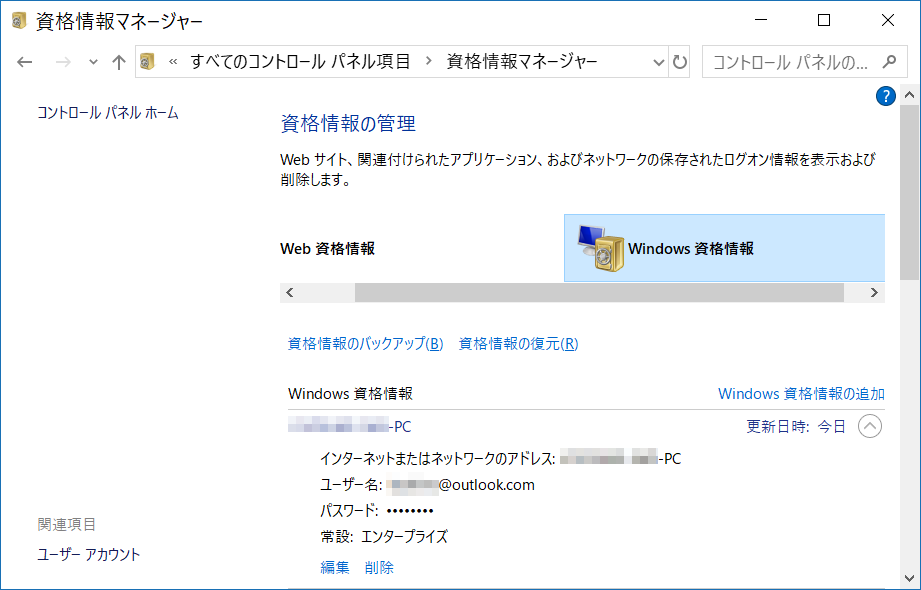This screenshot has width=921, height=590.
Task: Click the -PC credential entry name
Action: tap(349, 426)
